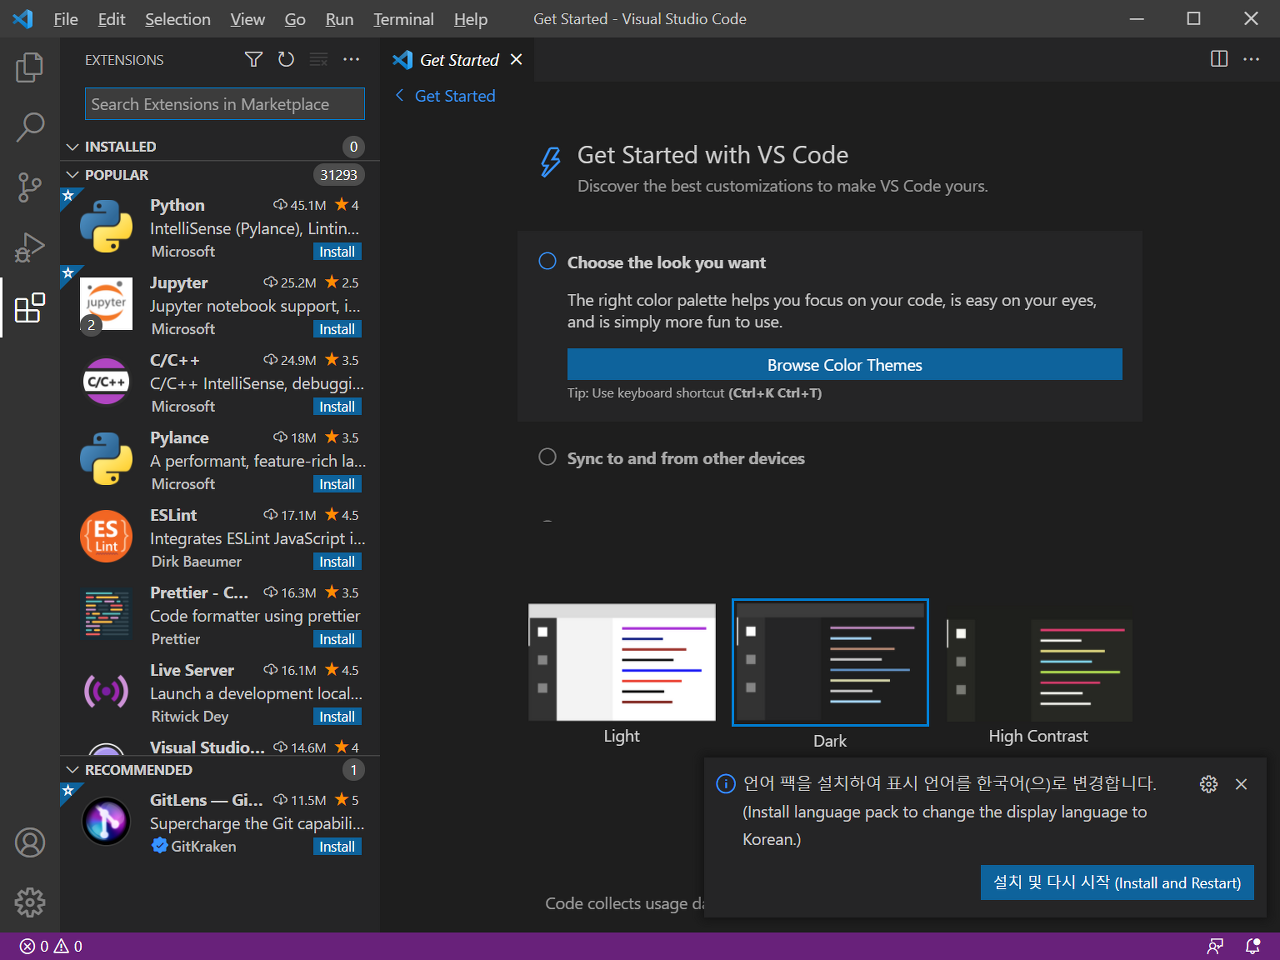Open the Selection menu
Screen dimensions: 1280x960
(178, 19)
